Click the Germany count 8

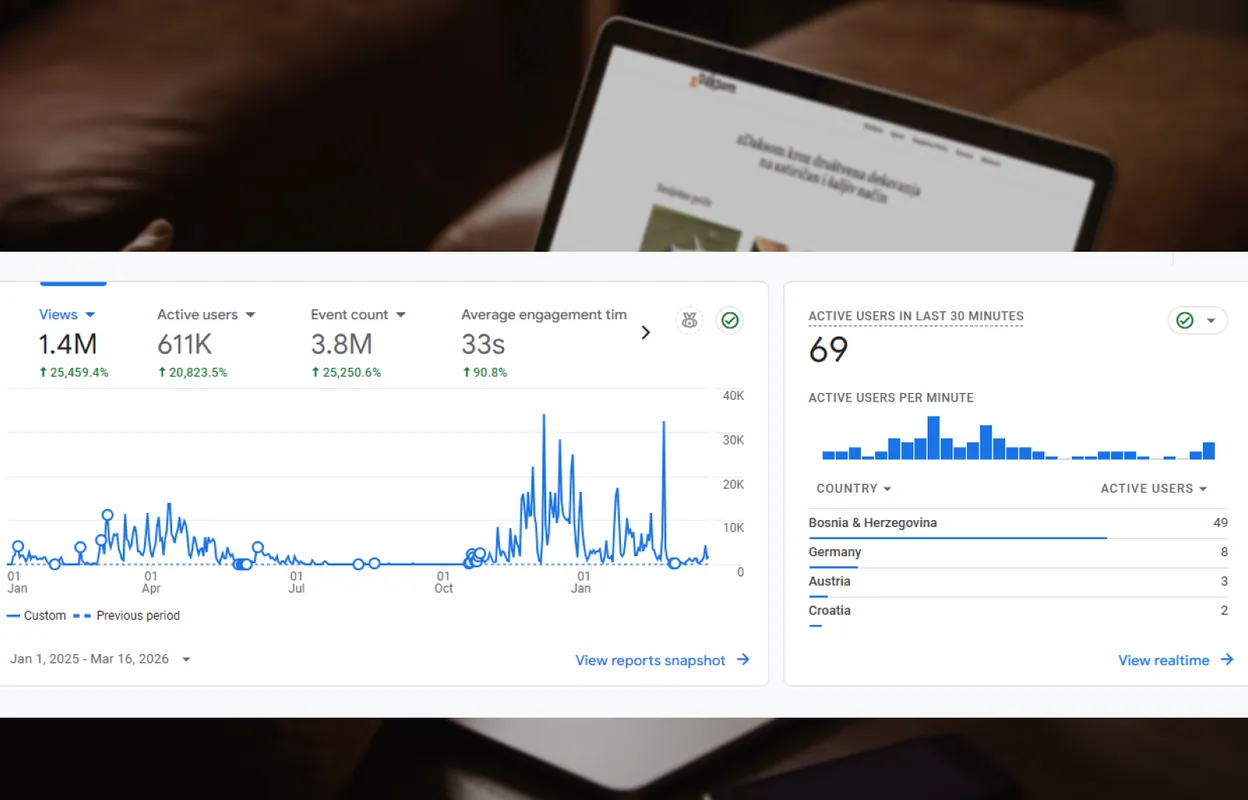[x=1224, y=552]
